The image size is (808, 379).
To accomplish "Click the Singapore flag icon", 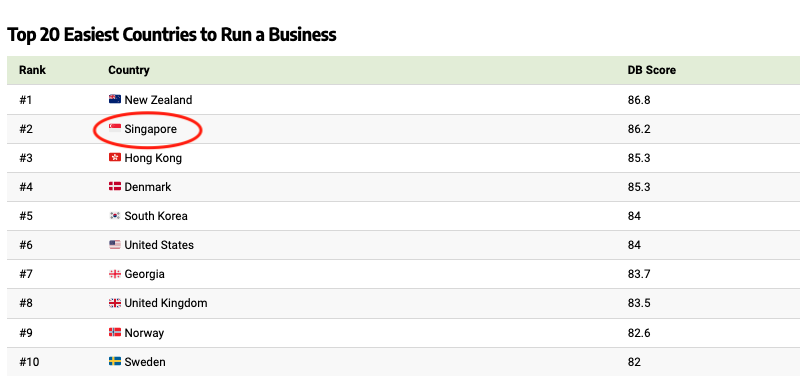I will [x=115, y=128].
